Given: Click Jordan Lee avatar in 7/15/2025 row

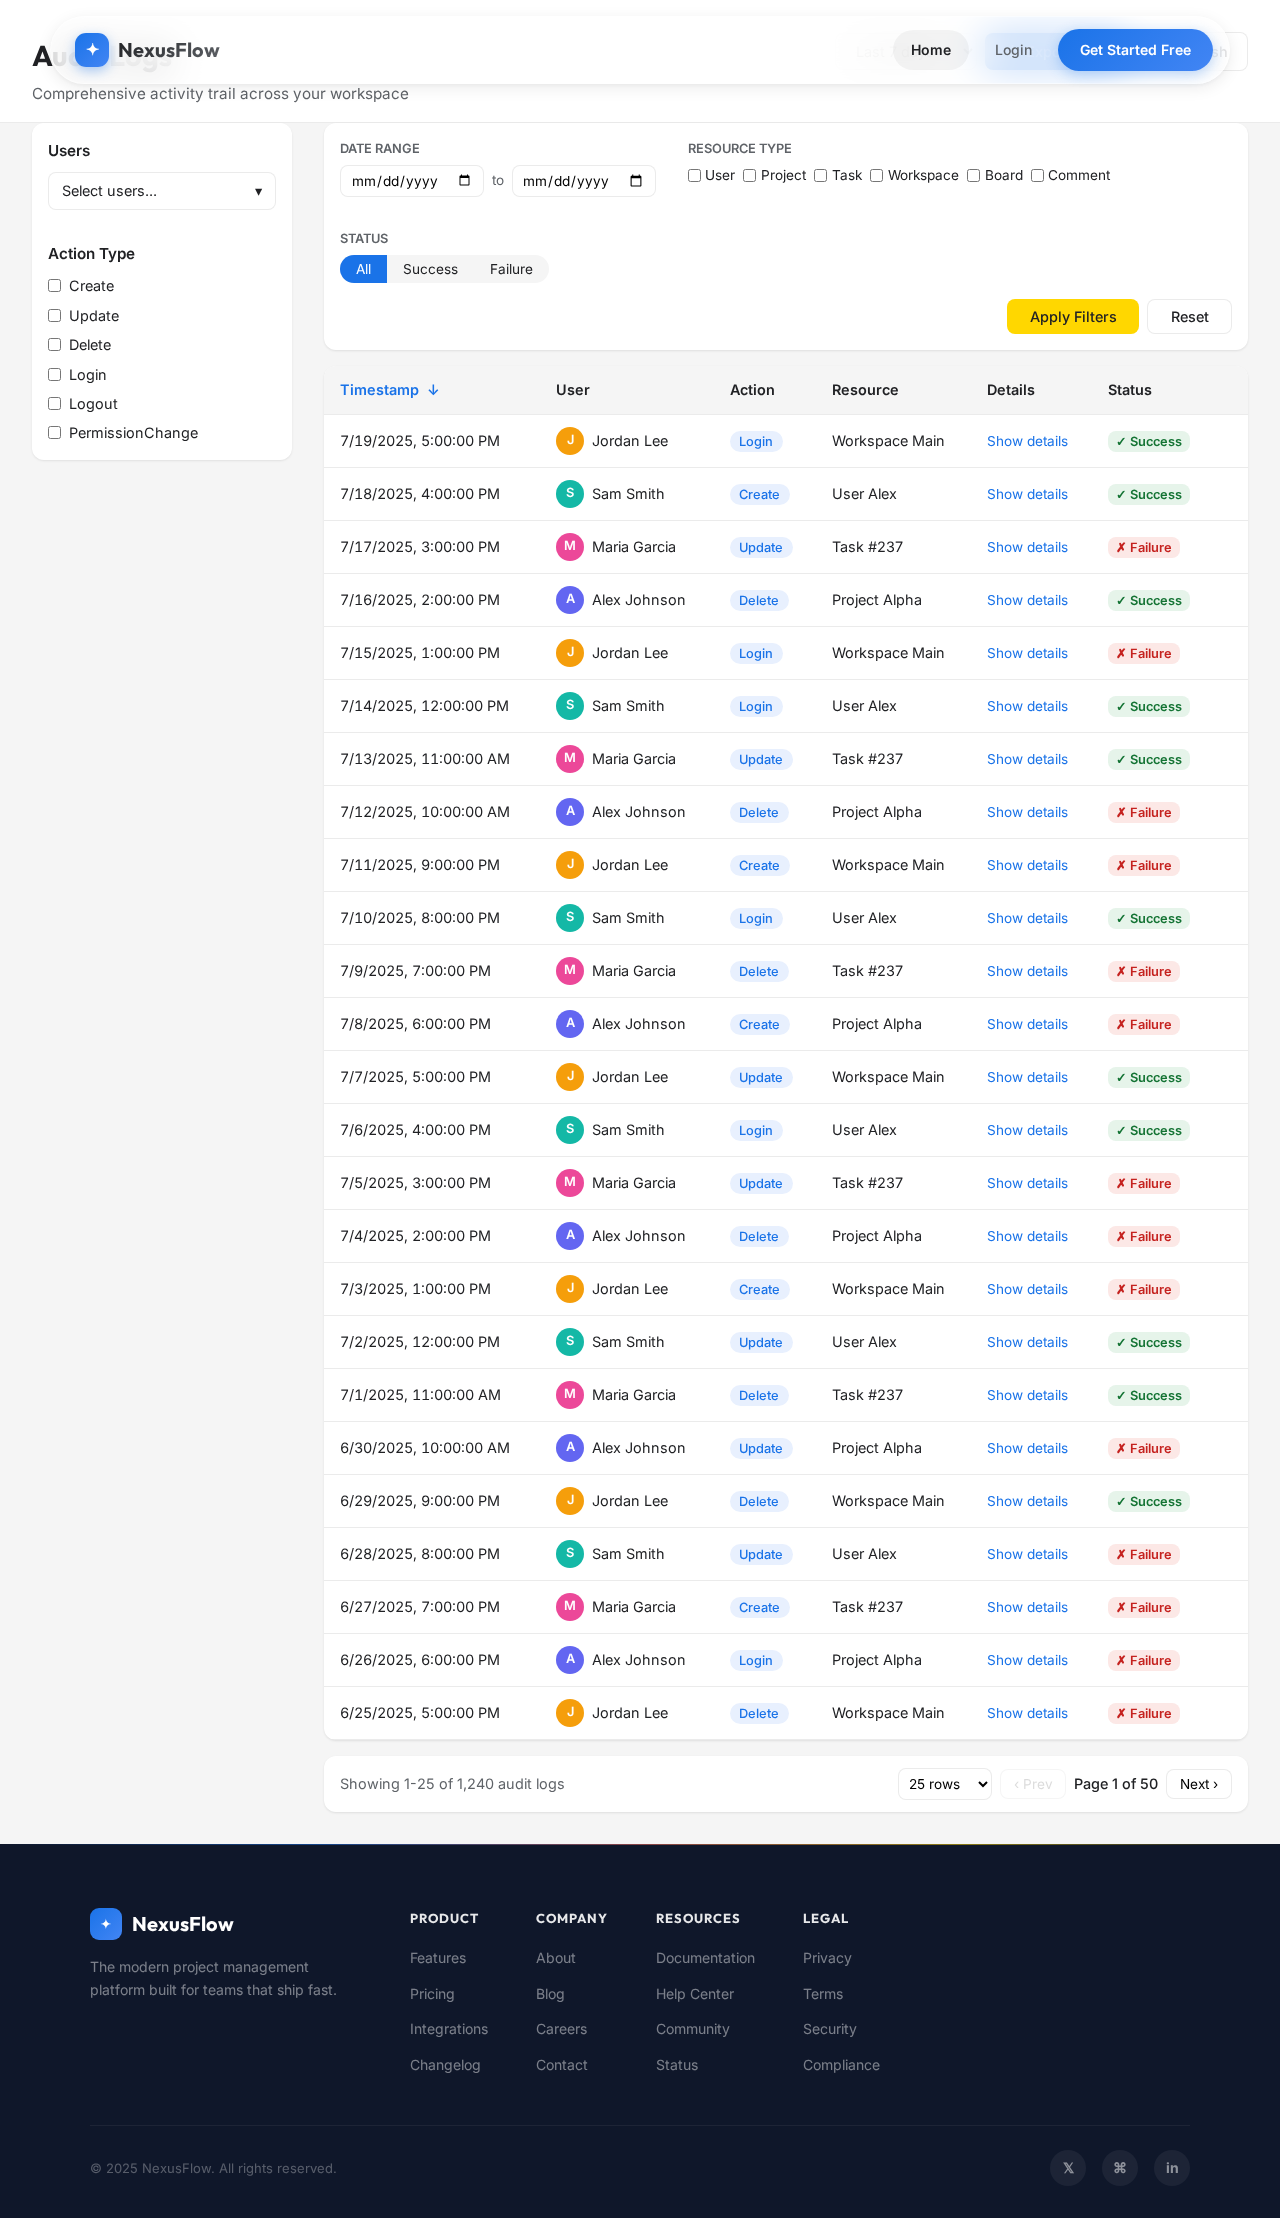Looking at the screenshot, I should 570,653.
